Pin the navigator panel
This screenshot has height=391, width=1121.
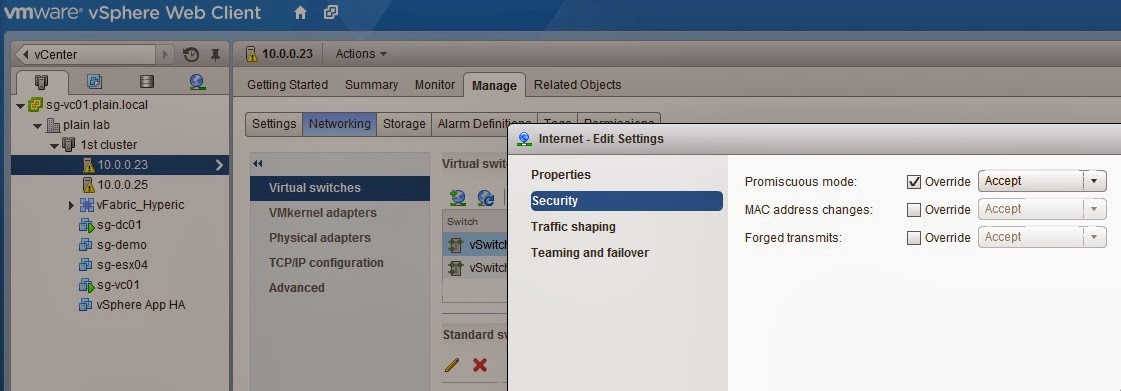coord(214,54)
